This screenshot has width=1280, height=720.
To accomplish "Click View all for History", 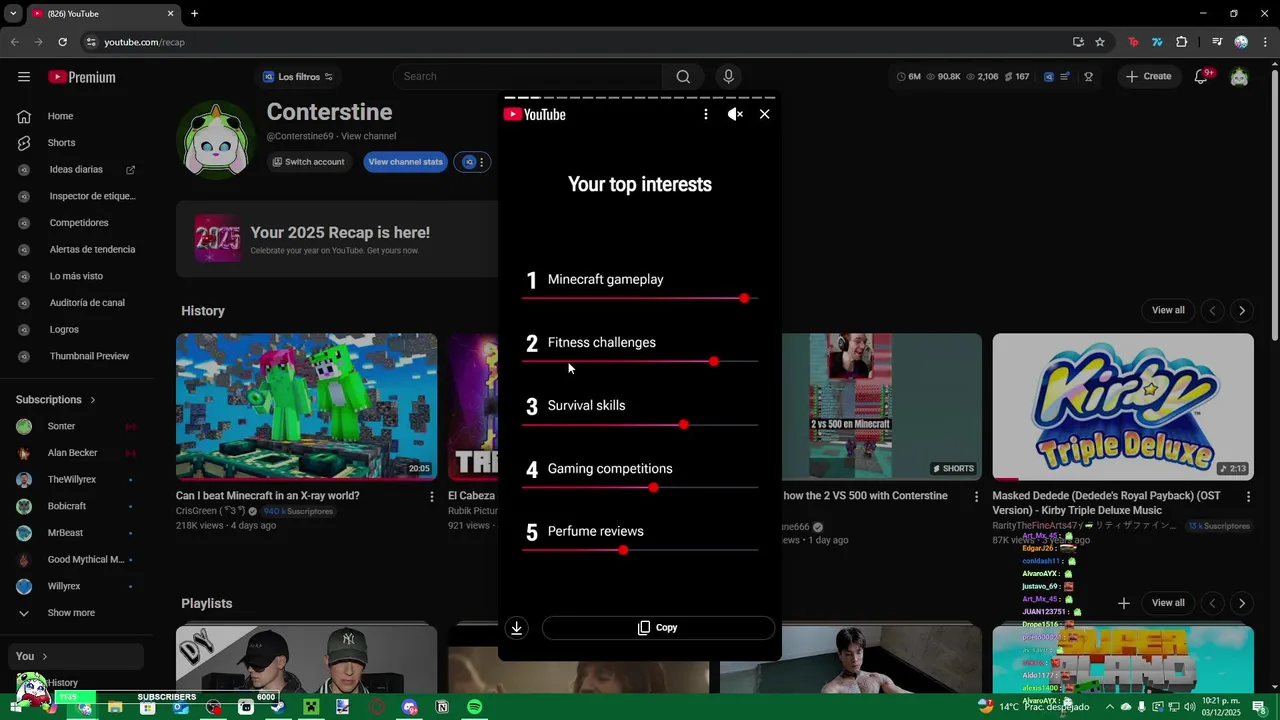I will pos(1168,310).
